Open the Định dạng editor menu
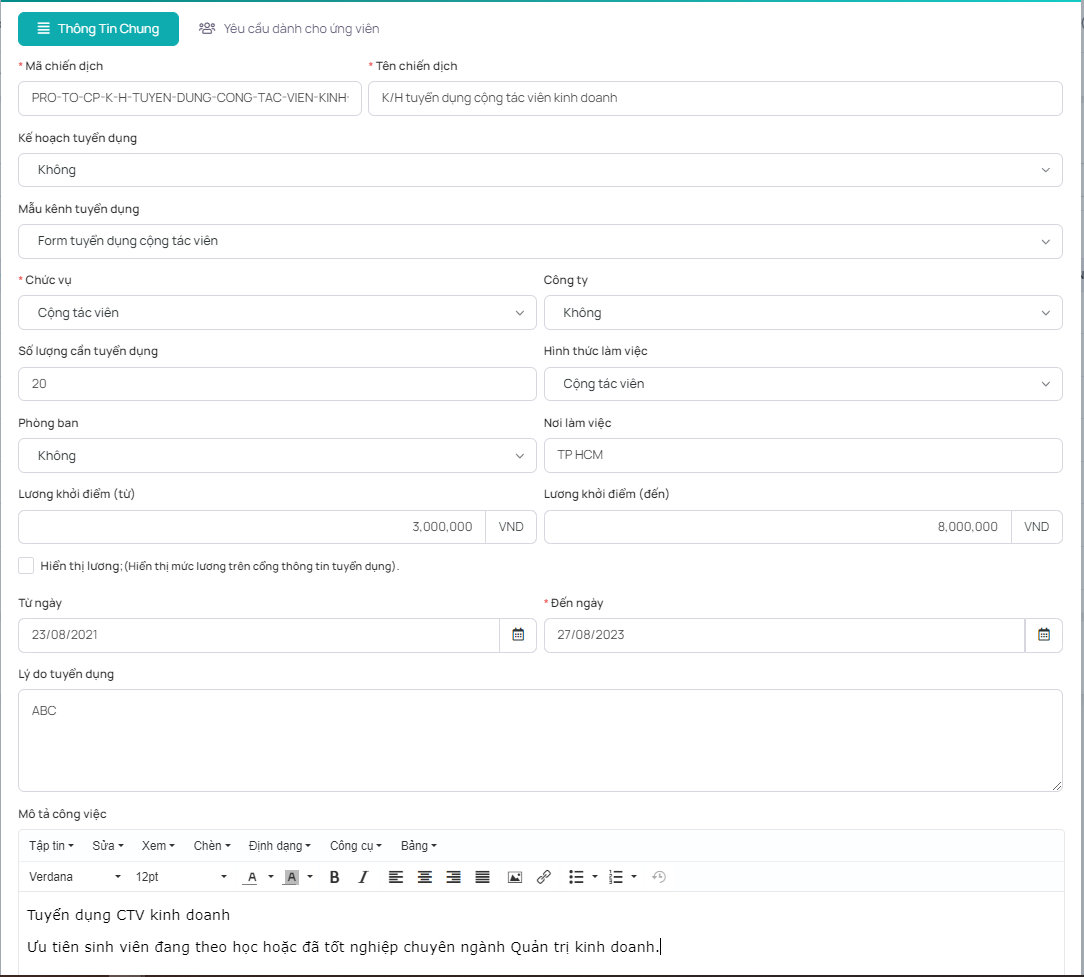1084x977 pixels. (x=279, y=846)
